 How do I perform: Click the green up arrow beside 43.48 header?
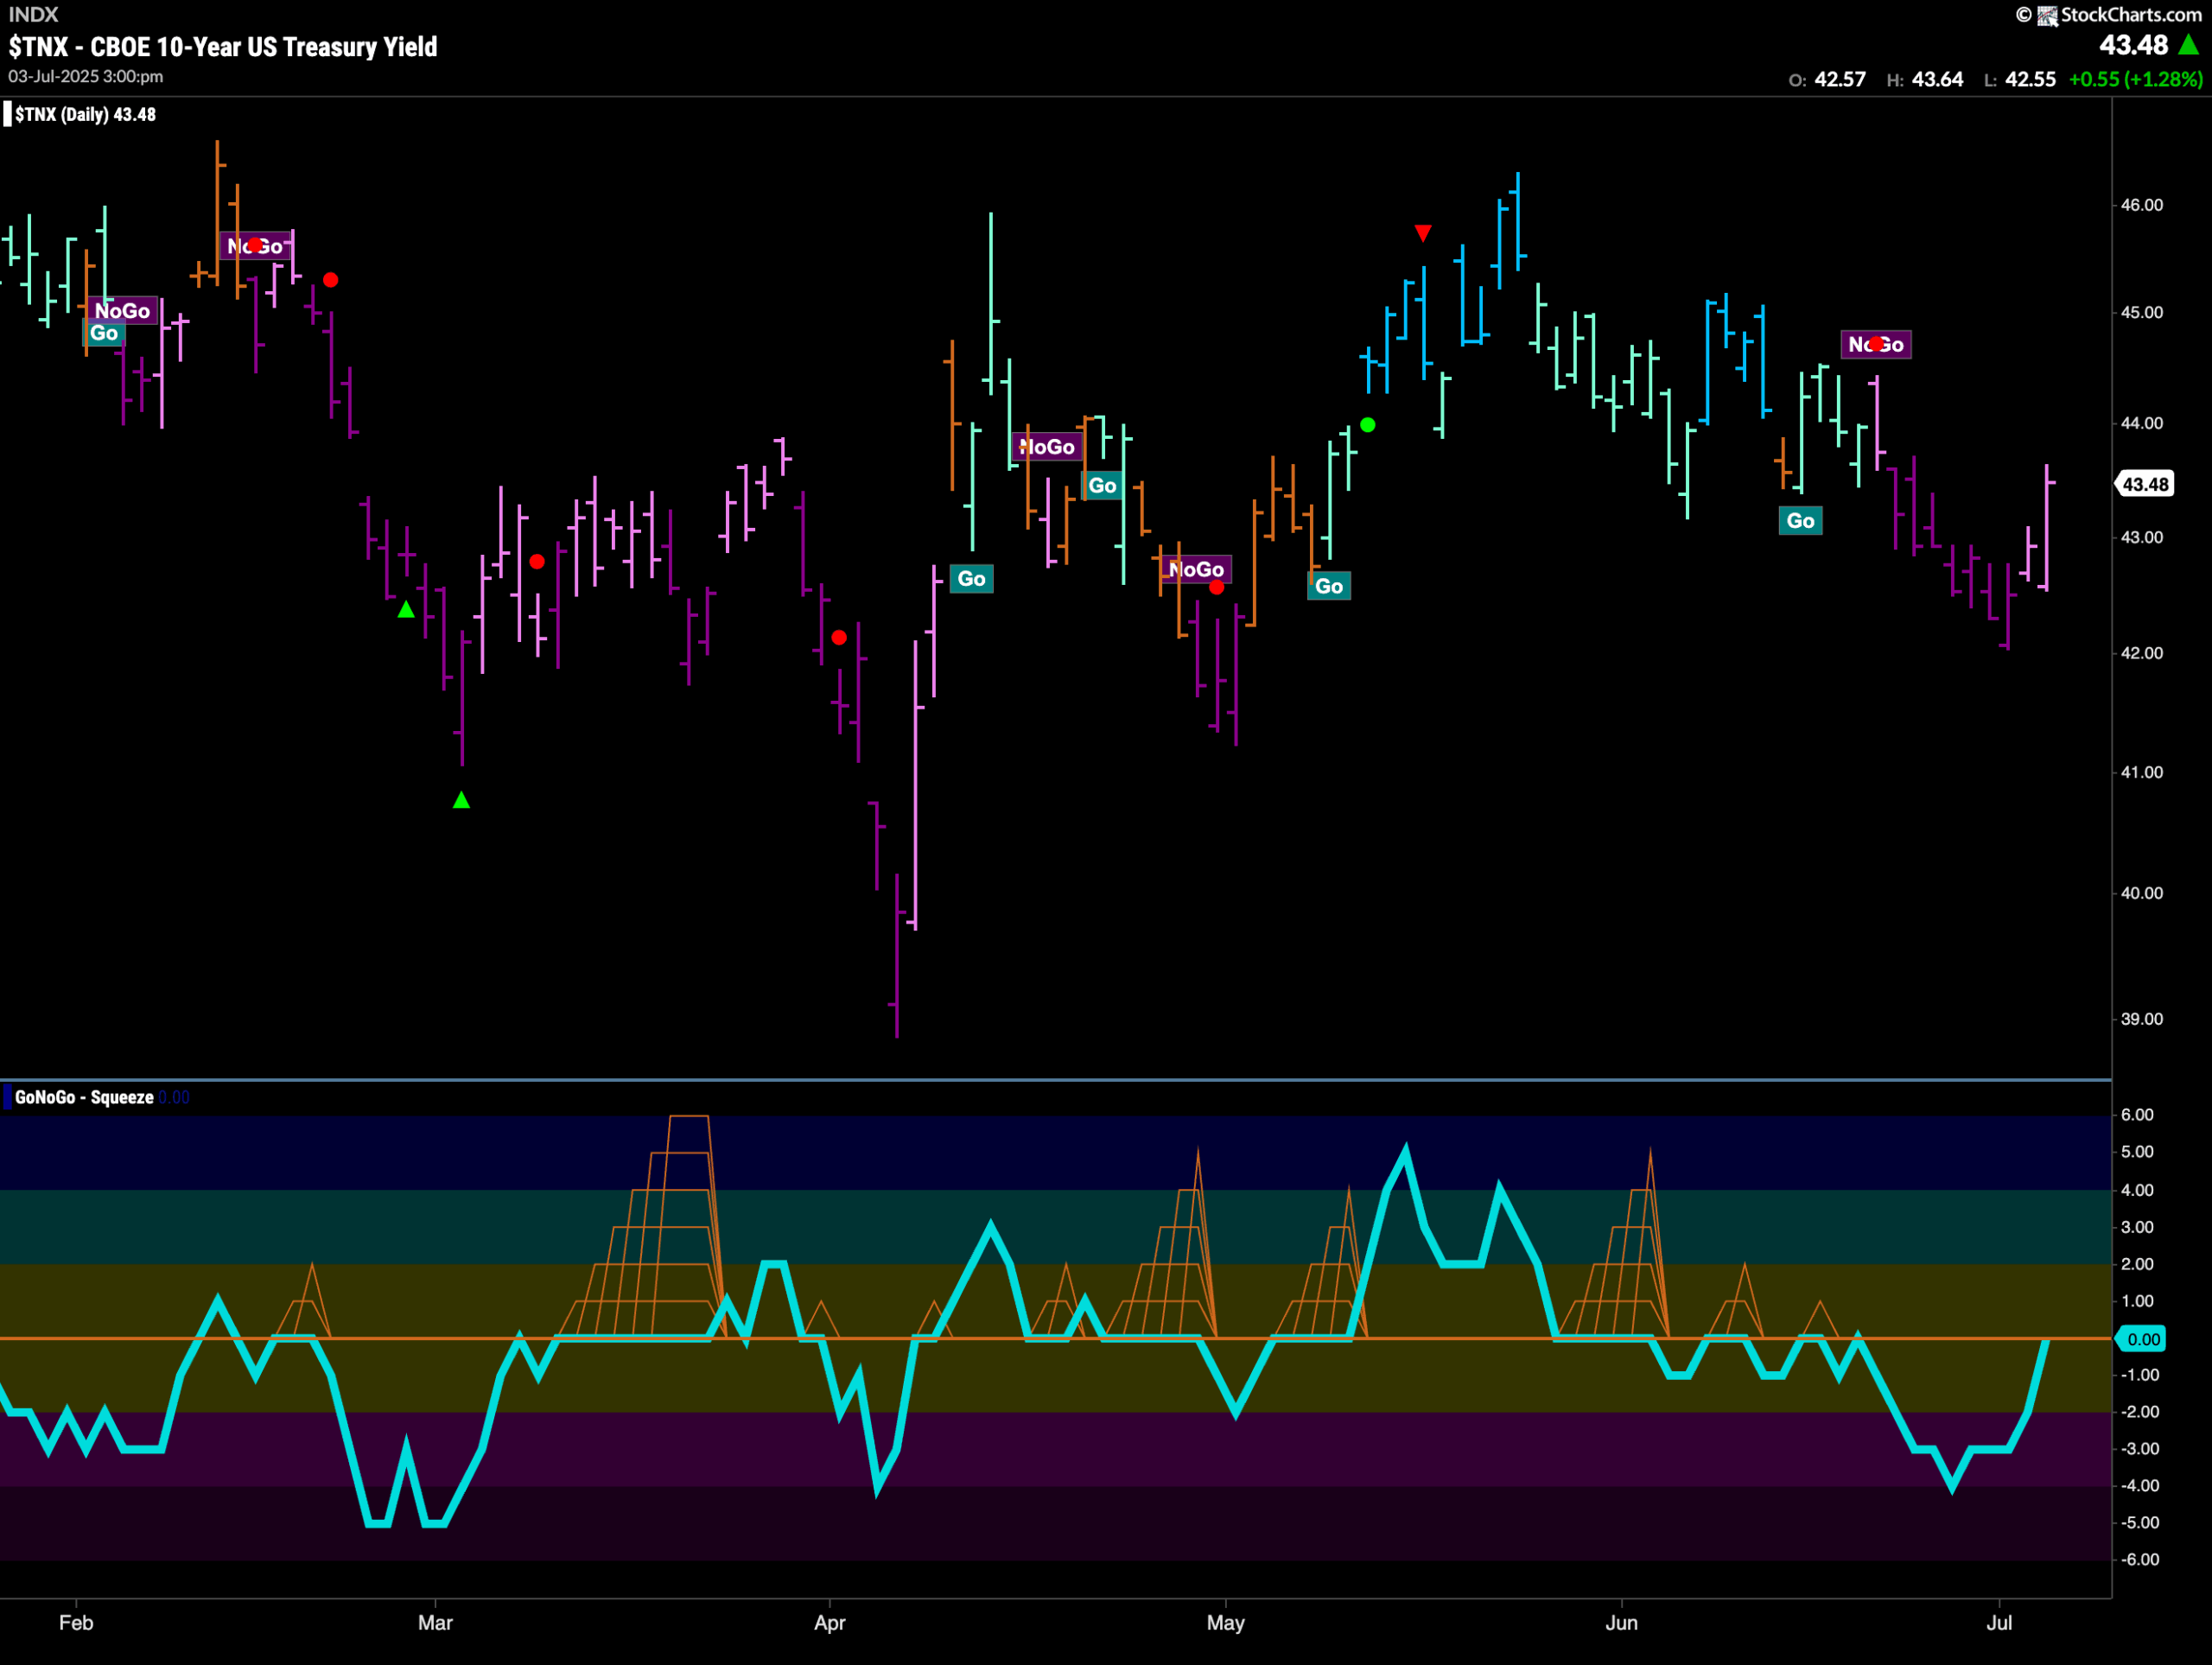point(2188,45)
